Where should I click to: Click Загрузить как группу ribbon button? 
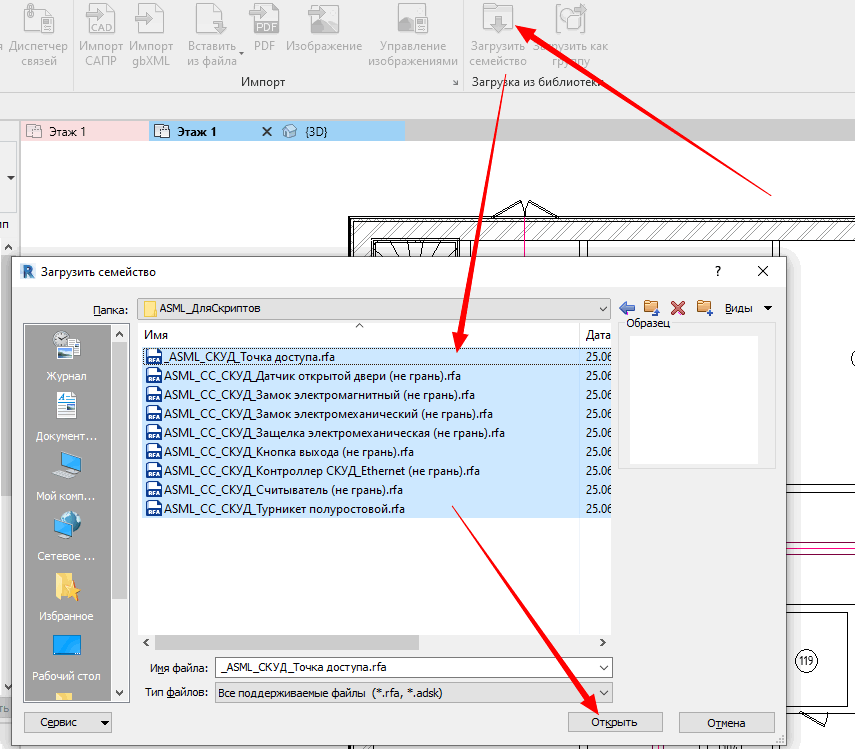point(570,35)
